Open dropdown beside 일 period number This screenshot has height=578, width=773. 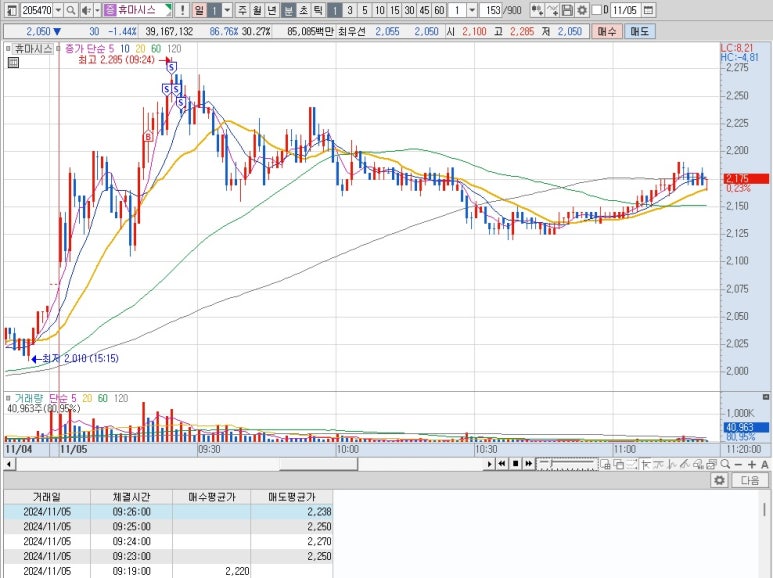tap(227, 10)
